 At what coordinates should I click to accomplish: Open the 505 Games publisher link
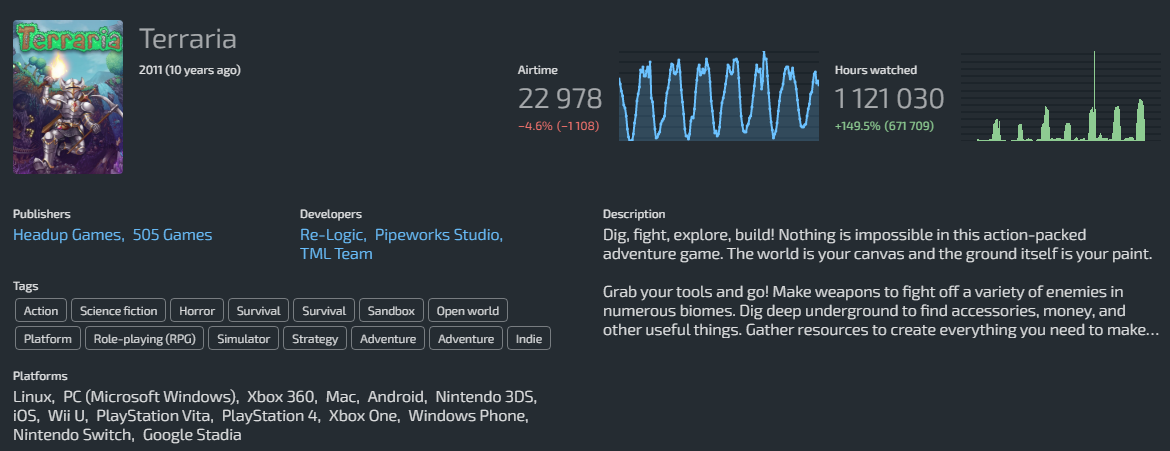(172, 235)
